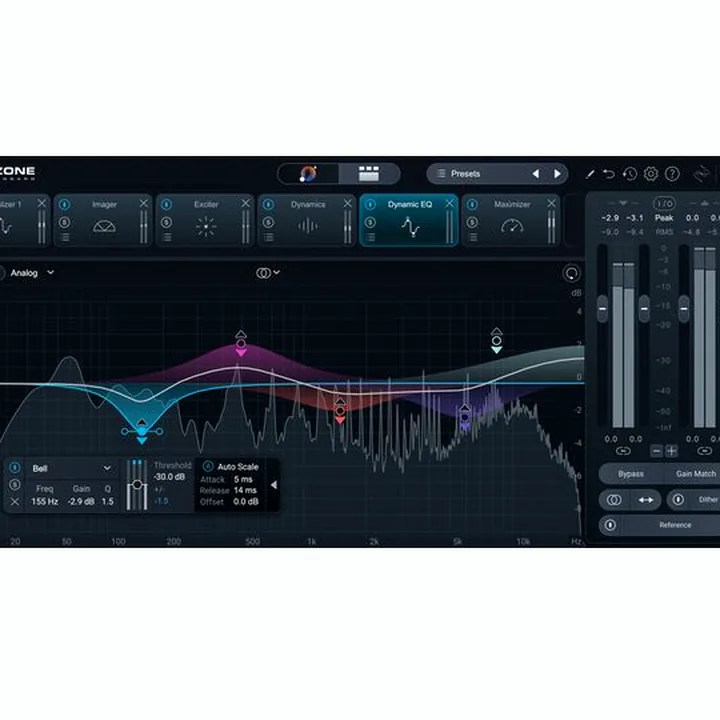Adjust the band threshold slider handle
Screen dimensions: 720x720
click(137, 484)
